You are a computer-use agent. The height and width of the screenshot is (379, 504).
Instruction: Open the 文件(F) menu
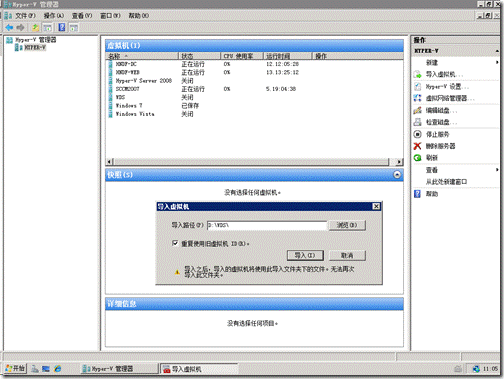[25, 16]
